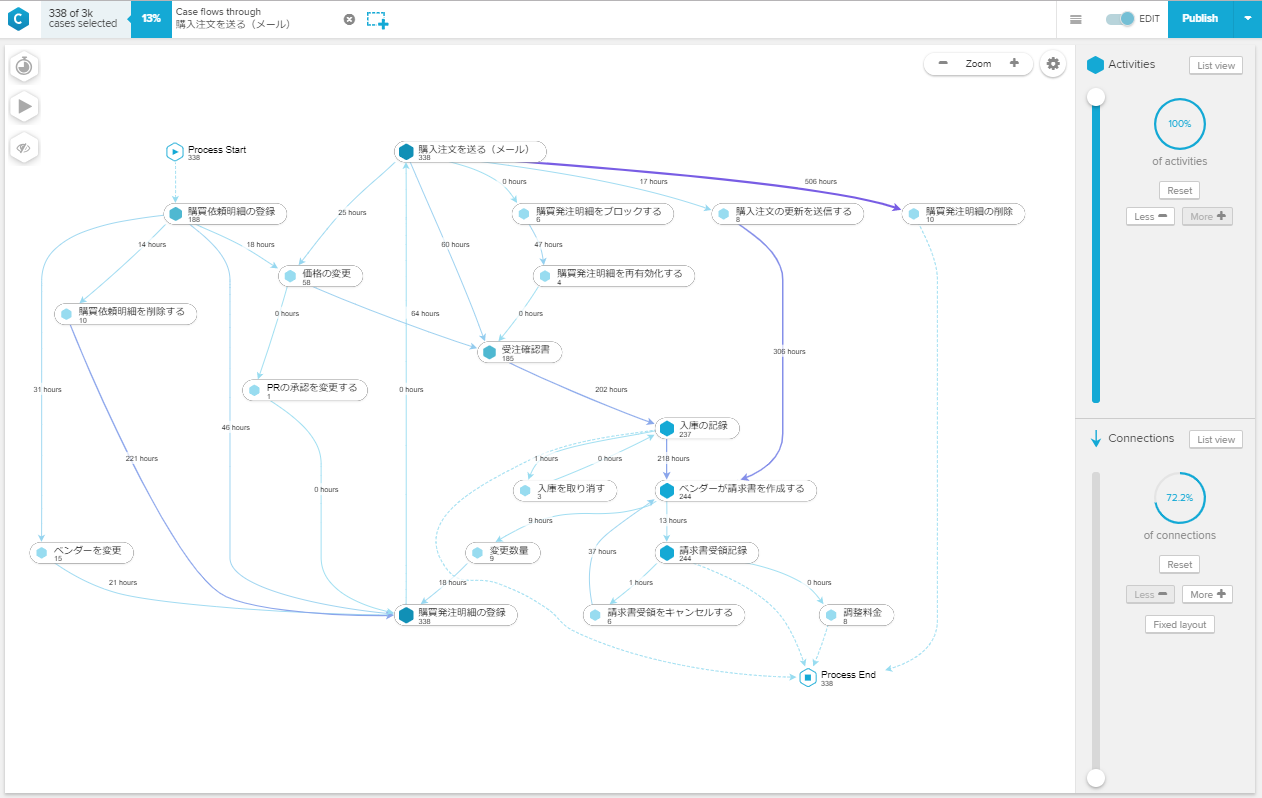Toggle the EDIT mode switch
Screen dimensions: 1262x798
click(x=1120, y=18)
